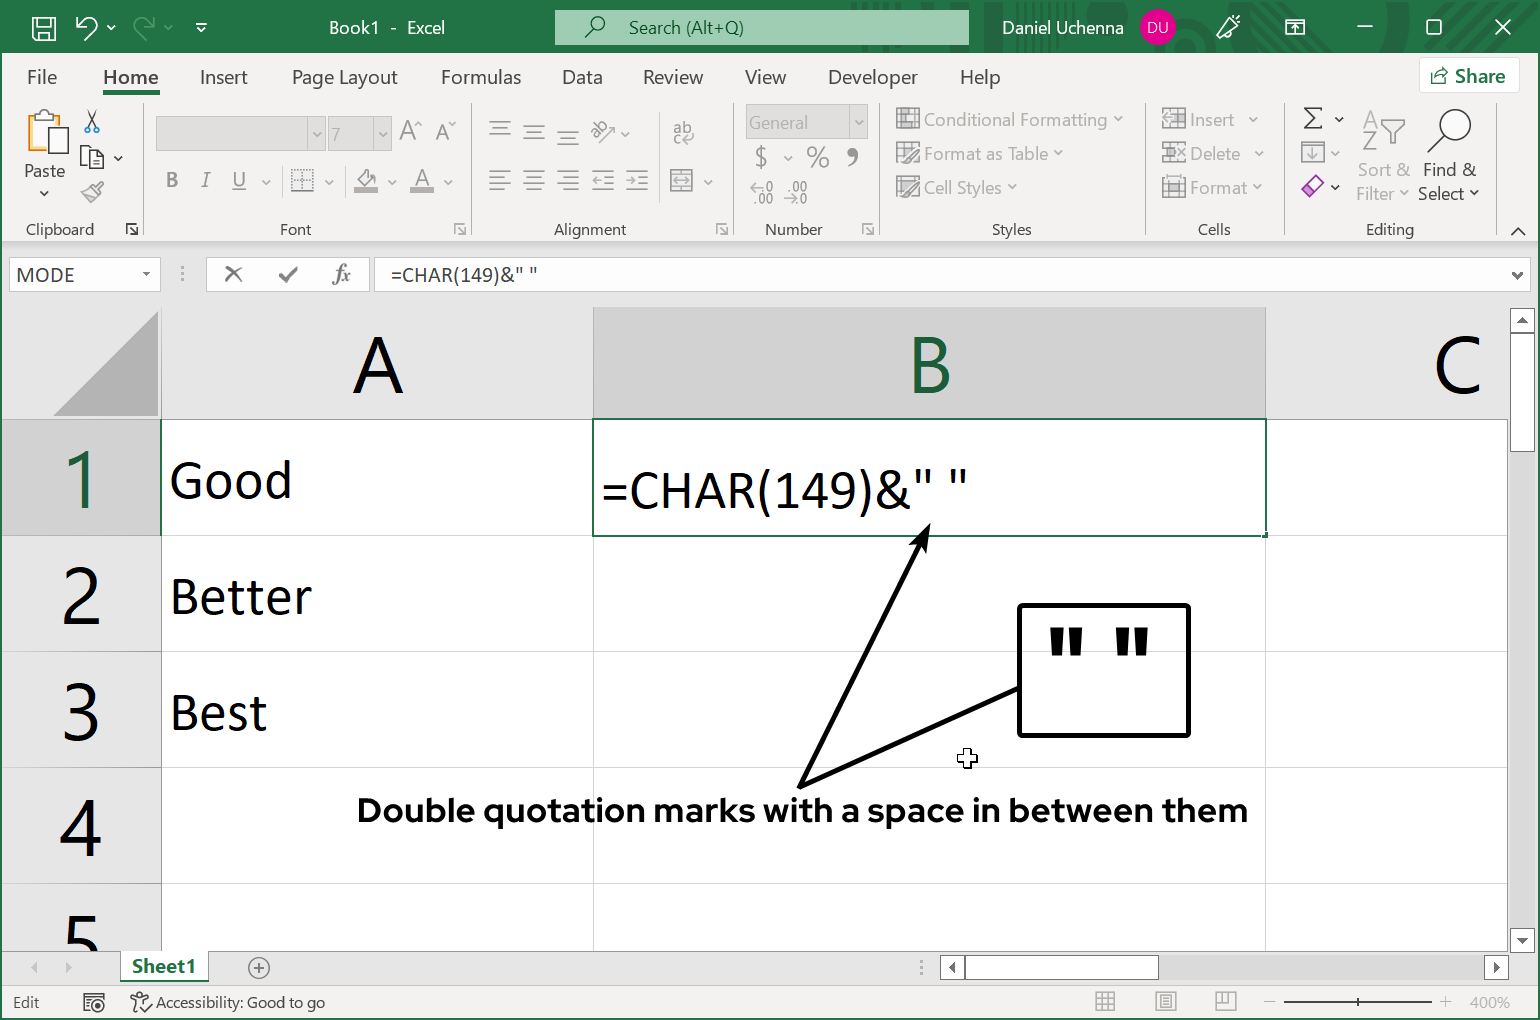Expand the formula bar chevron
The image size is (1540, 1020).
(x=1517, y=275)
